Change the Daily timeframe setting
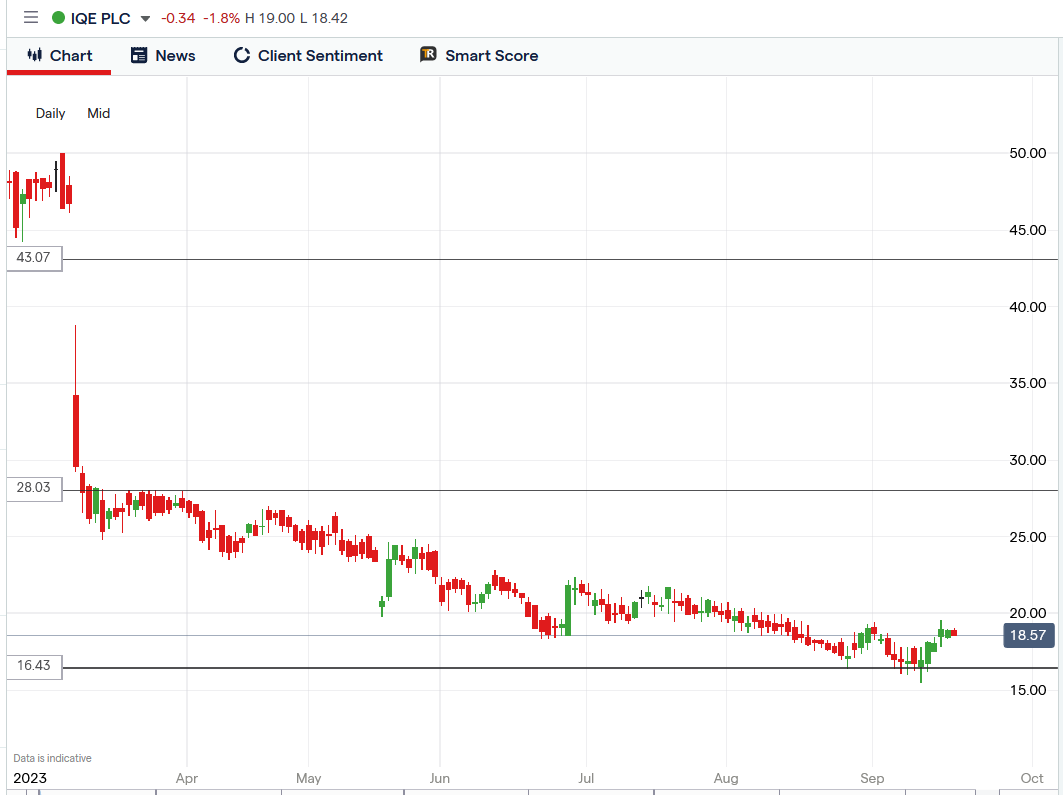 pos(50,113)
